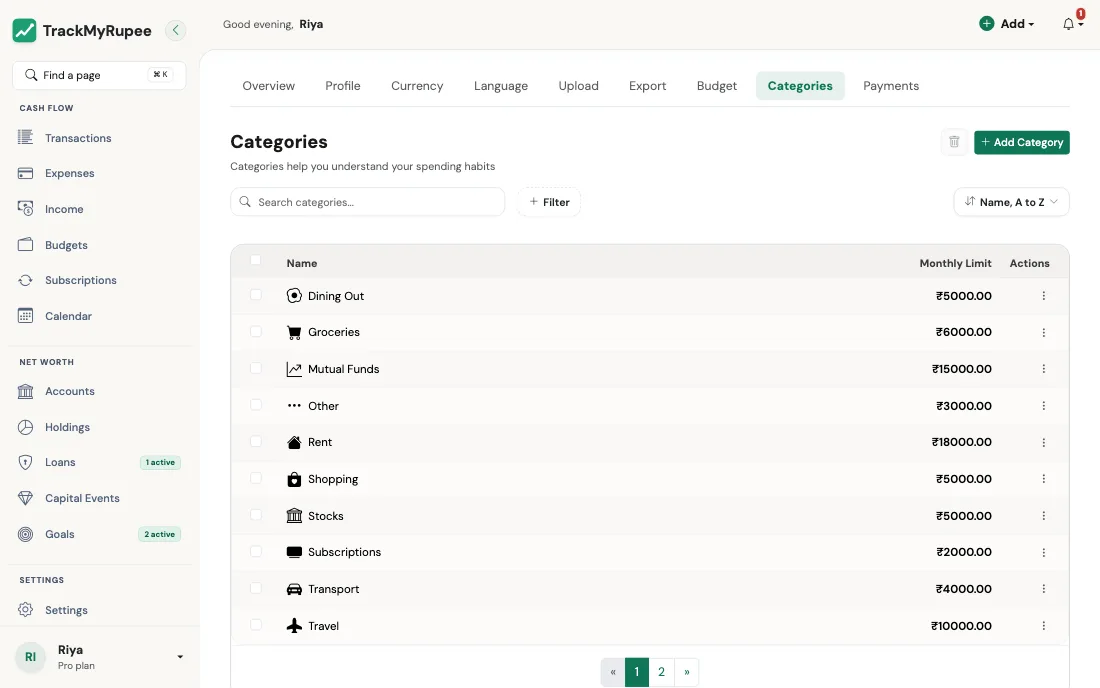The height and width of the screenshot is (688, 1100).
Task: Open the Name, A to Z sort dropdown
Action: coord(1011,202)
